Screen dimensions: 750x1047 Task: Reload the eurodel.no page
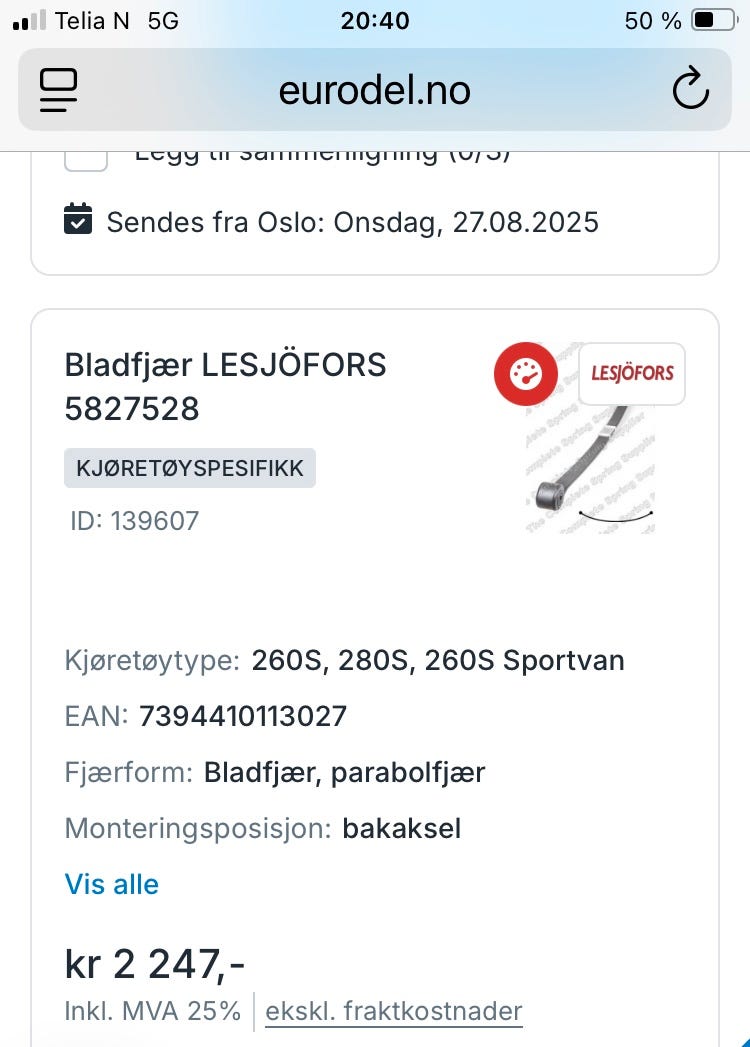tap(690, 91)
